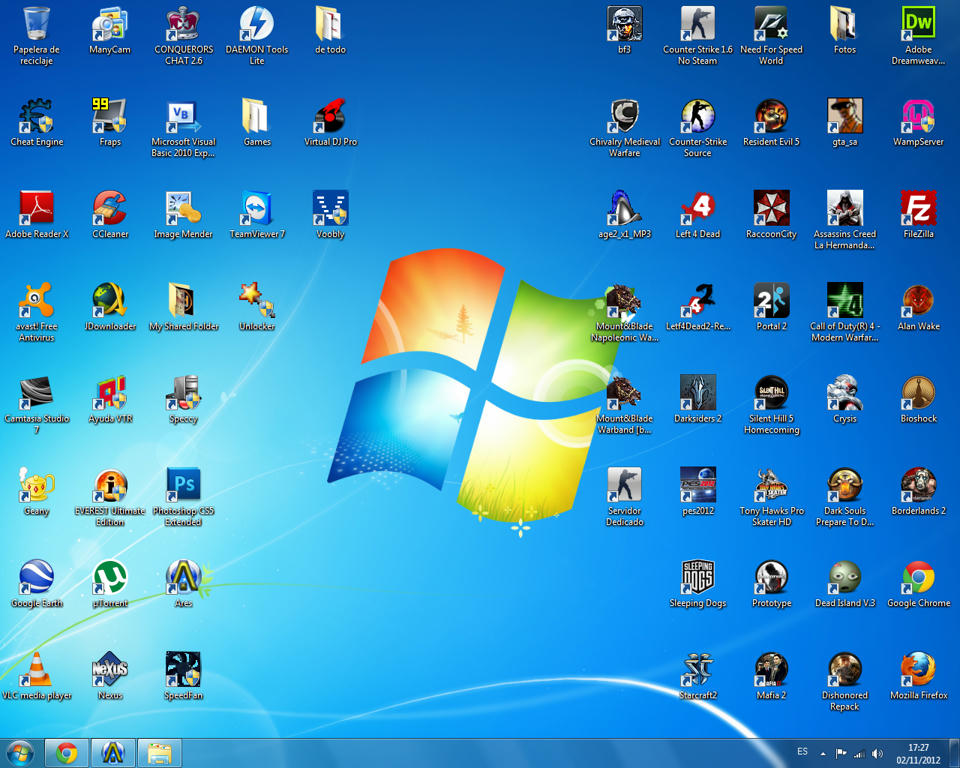Screen dimensions: 960x768
Task: Select the JDownloader desktop shortcut
Action: click(x=110, y=301)
